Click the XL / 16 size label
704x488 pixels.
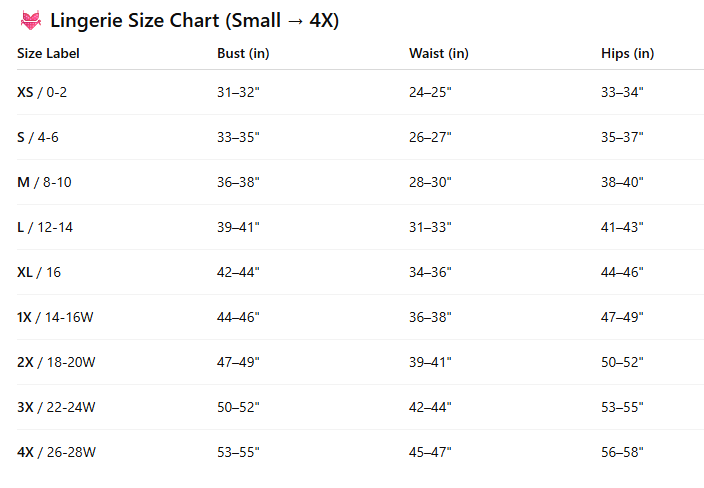click(x=39, y=272)
